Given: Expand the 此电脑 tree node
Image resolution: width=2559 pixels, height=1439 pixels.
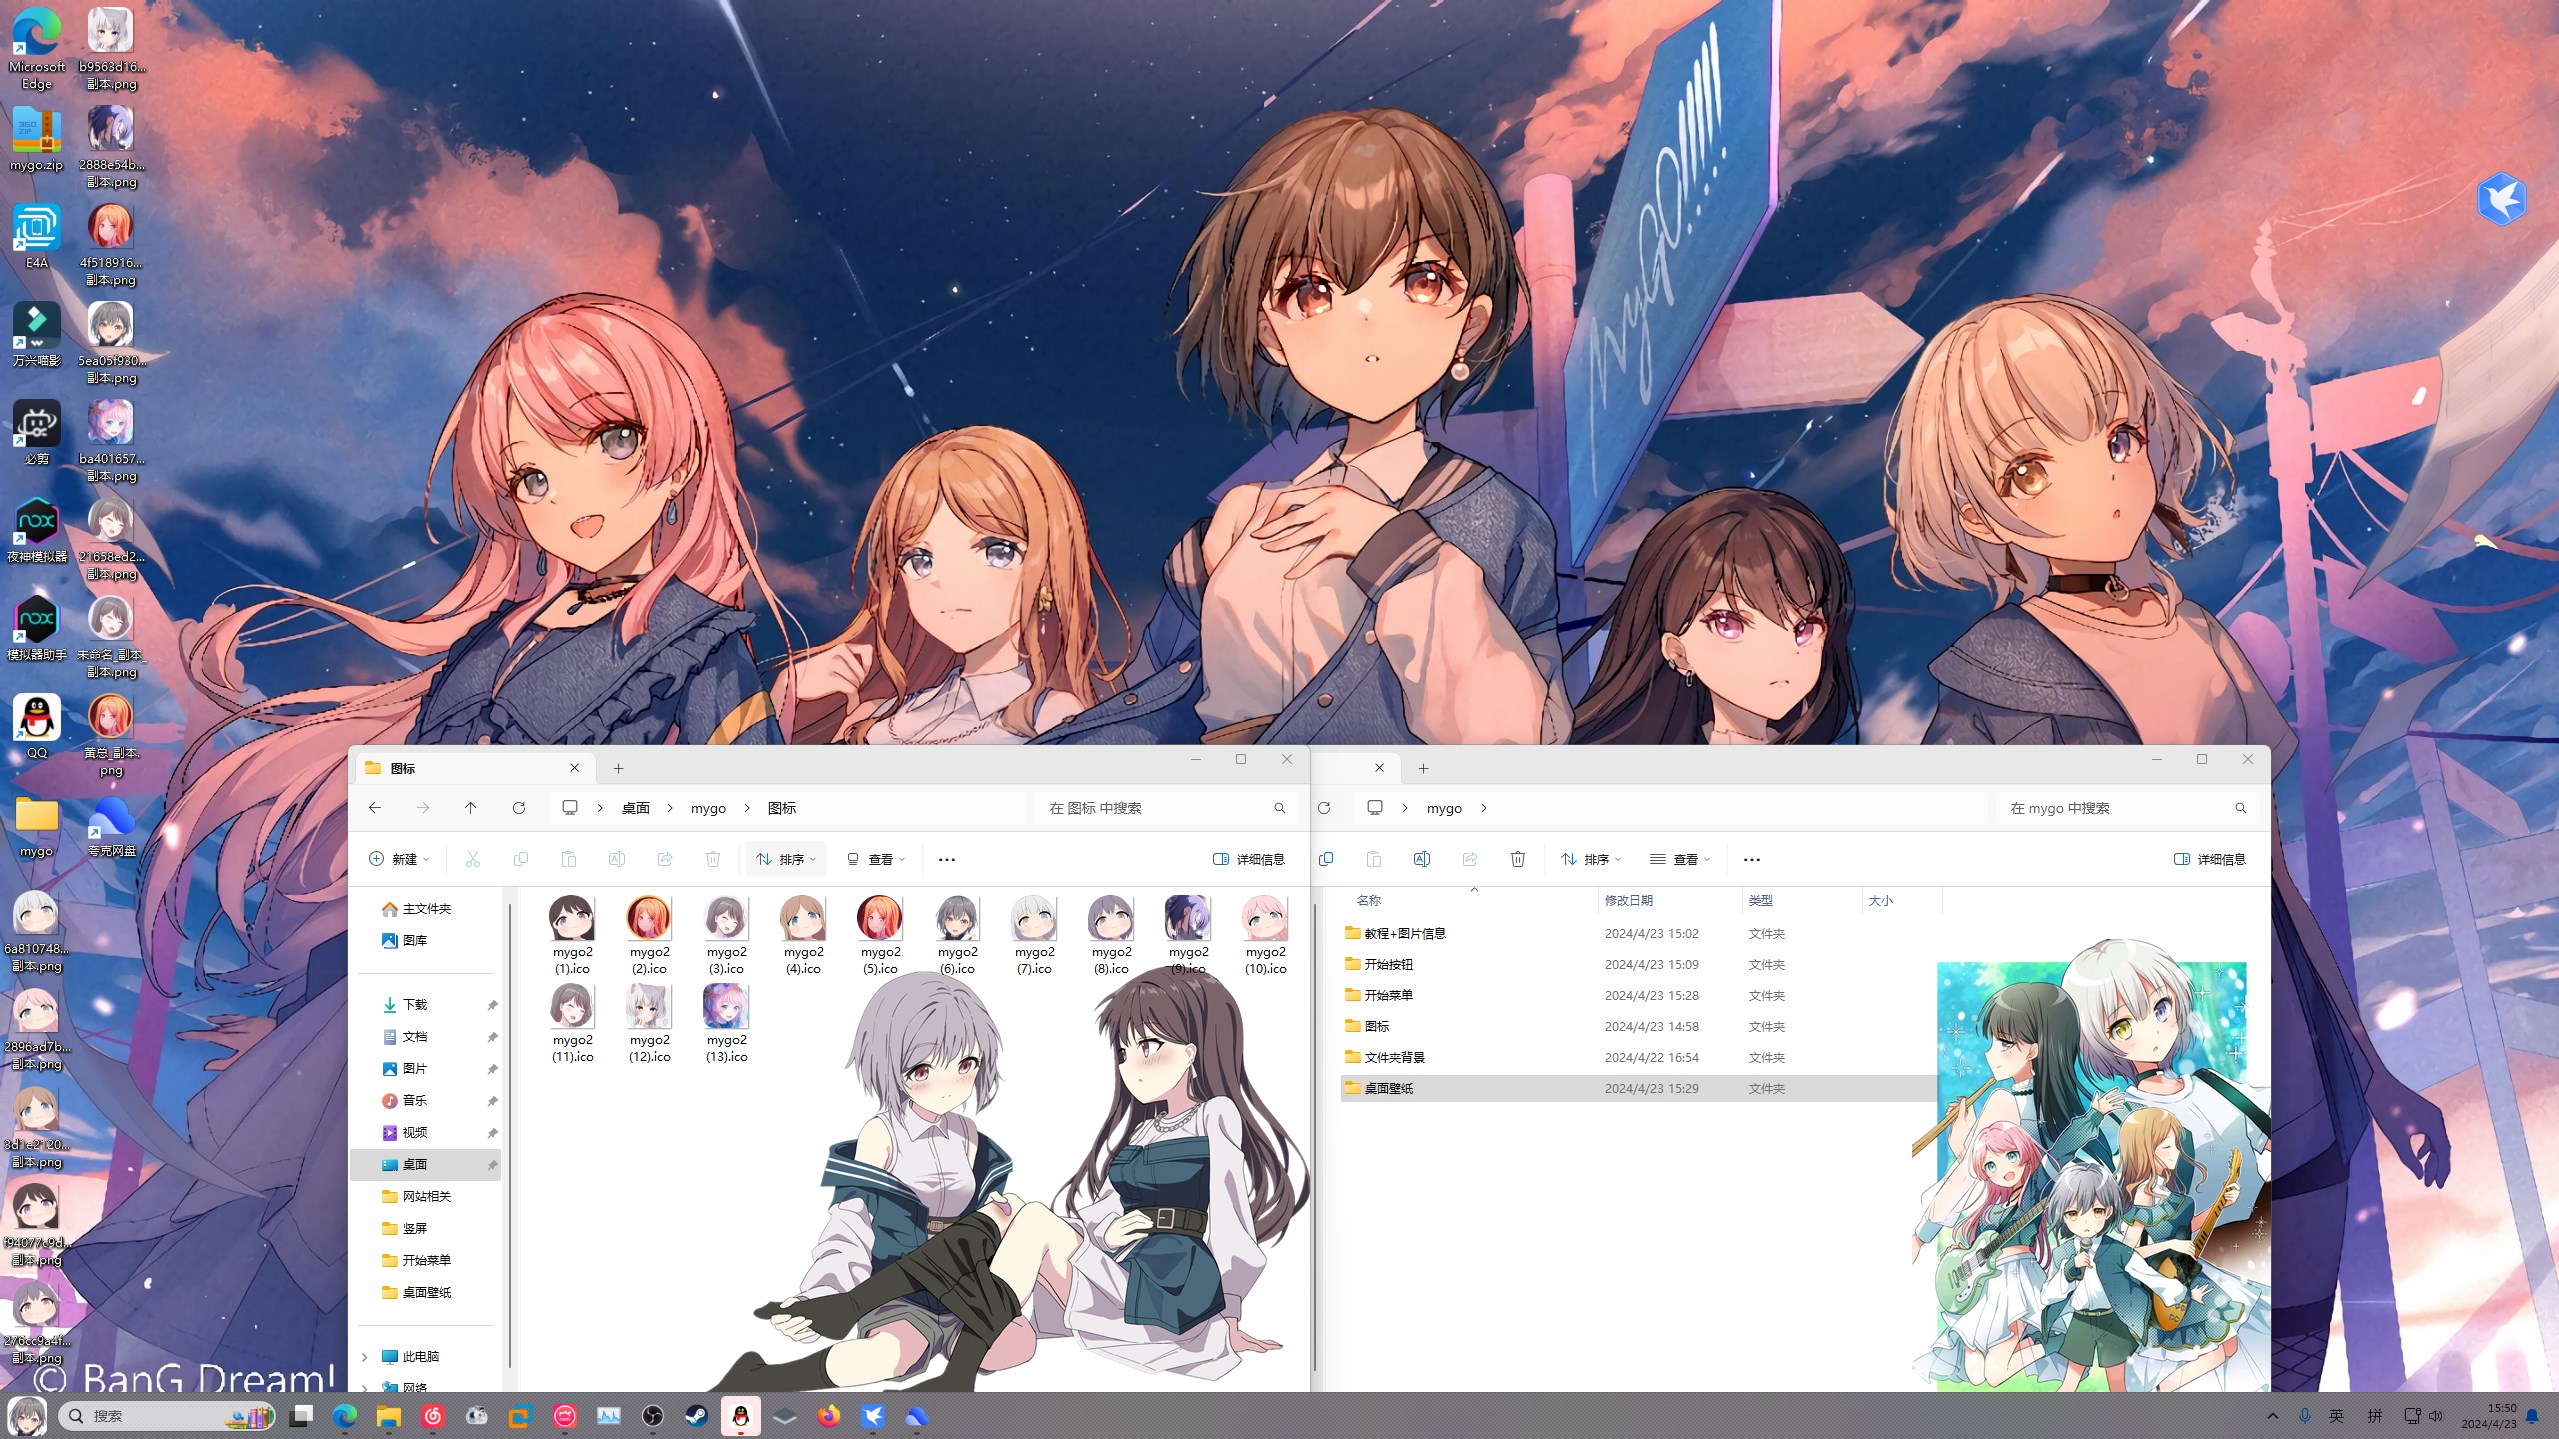Looking at the screenshot, I should point(365,1357).
